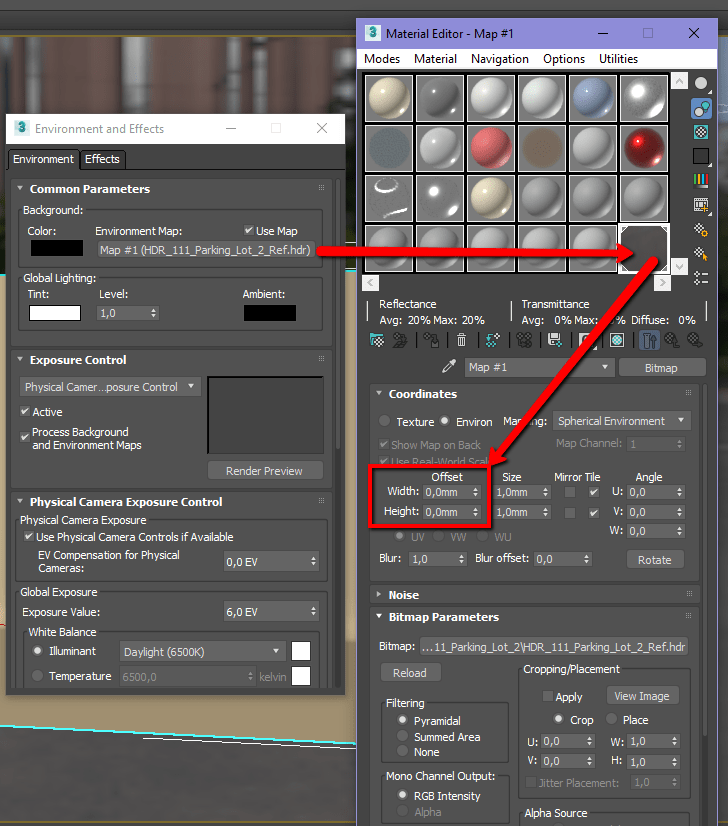Open the Modes menu
Image resolution: width=728 pixels, height=826 pixels.
point(382,58)
